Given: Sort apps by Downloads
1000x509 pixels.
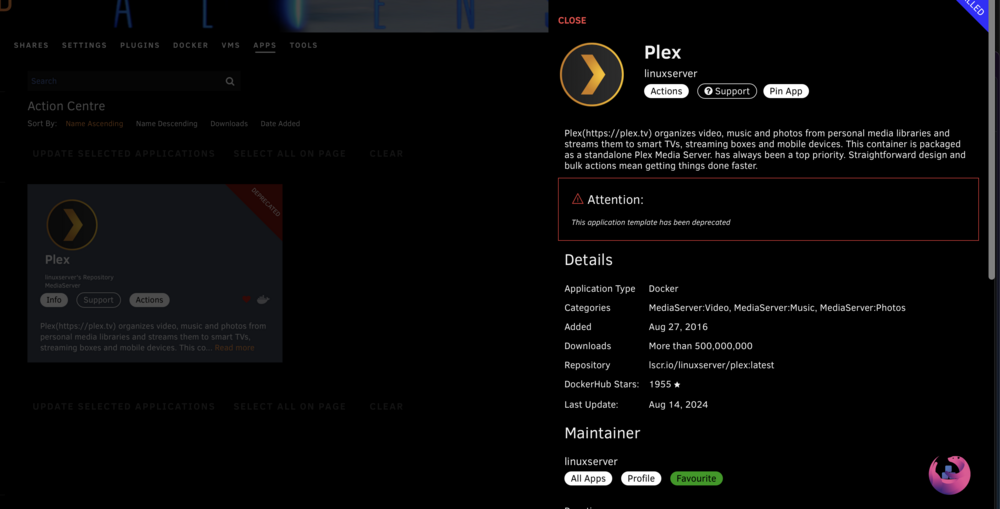Looking at the screenshot, I should [x=229, y=124].
